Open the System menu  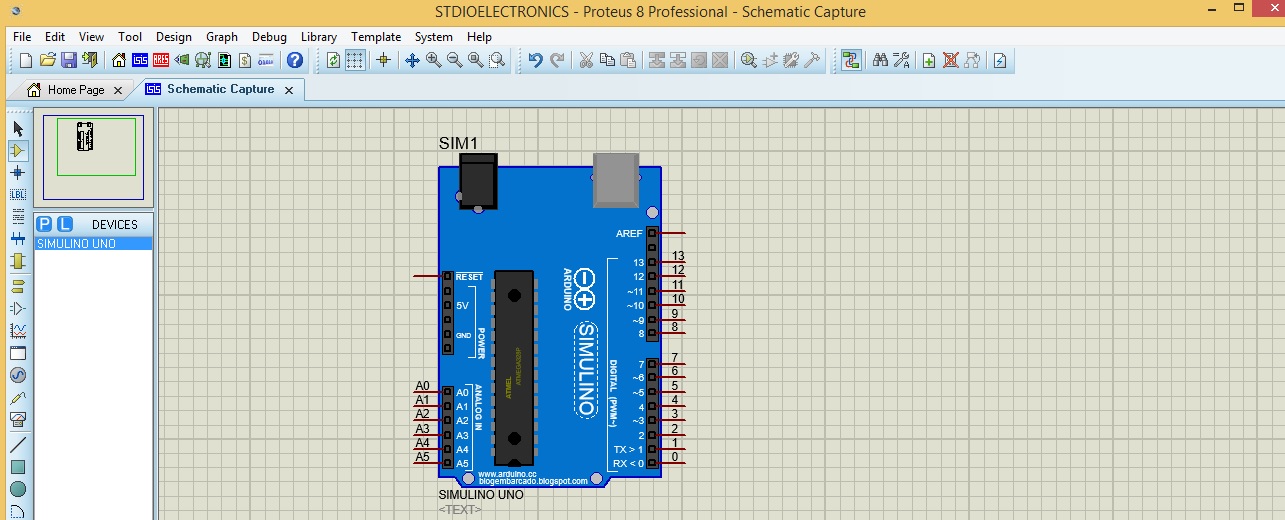coord(434,37)
